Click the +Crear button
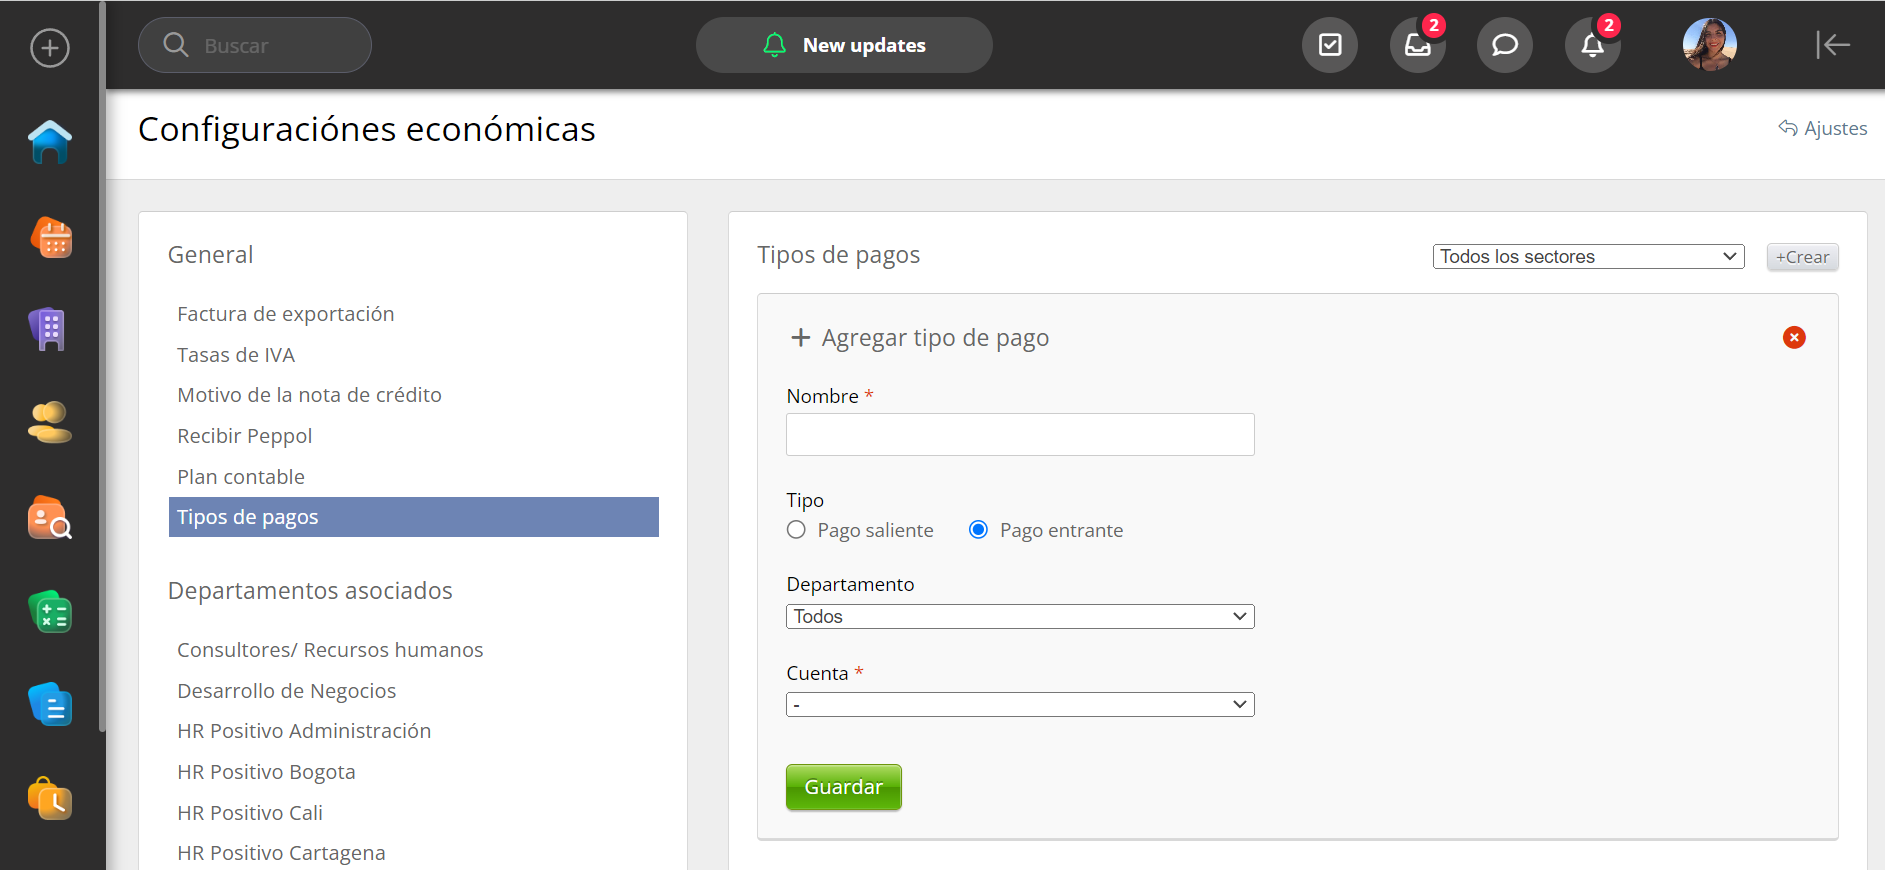The image size is (1885, 870). coord(1802,257)
